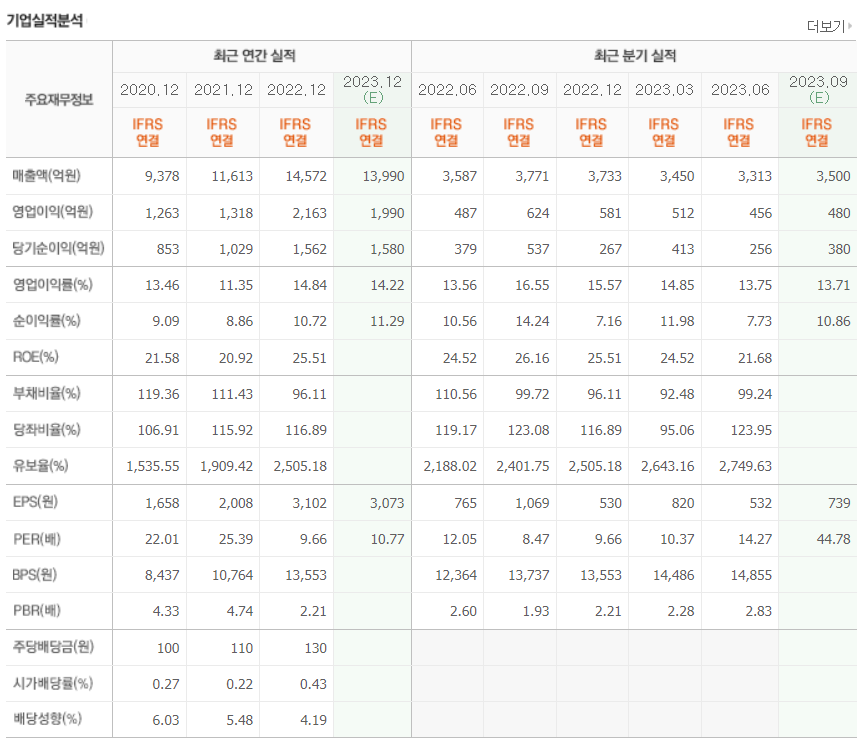Click the 2.83 PBR value

coord(758,611)
